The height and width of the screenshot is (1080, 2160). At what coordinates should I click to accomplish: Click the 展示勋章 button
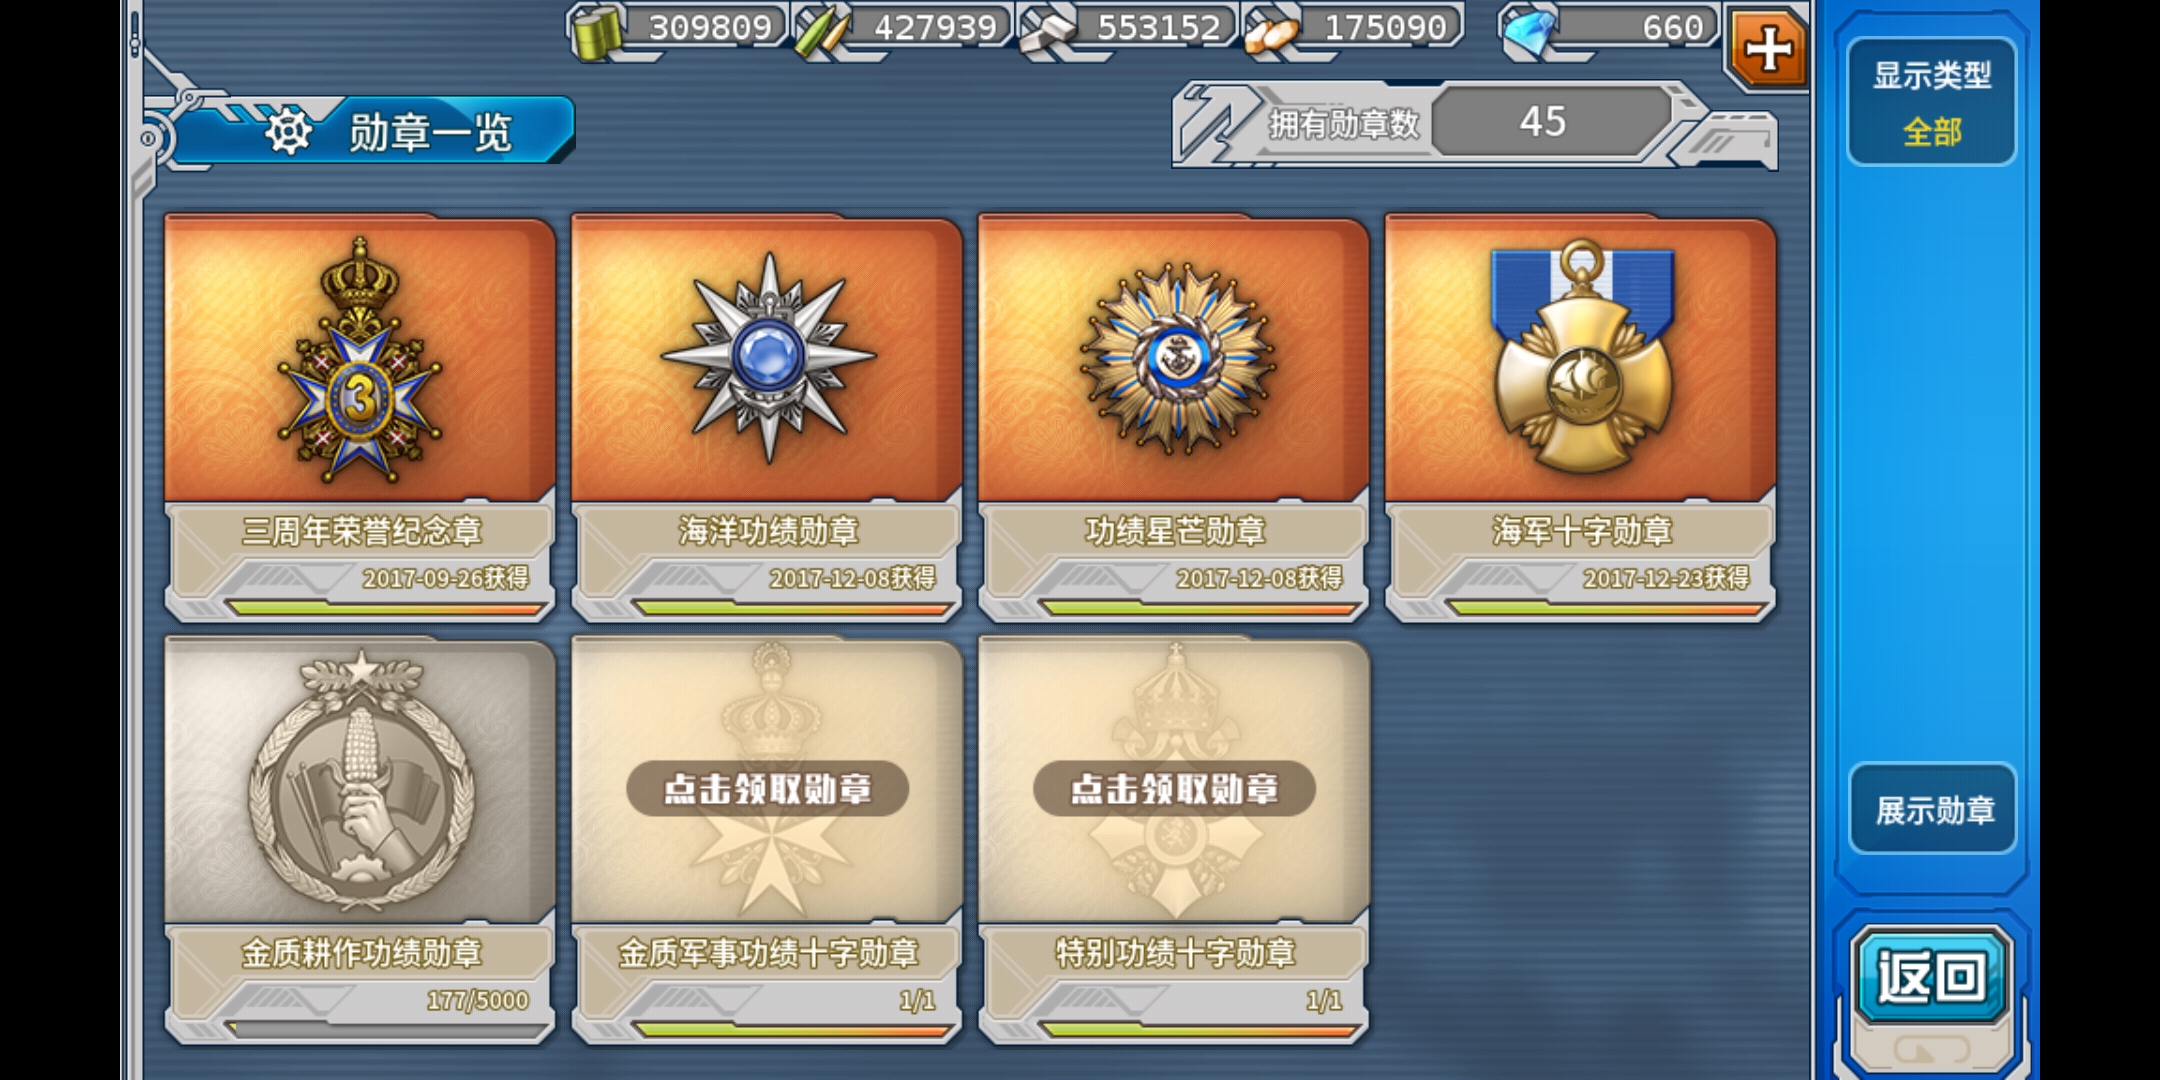click(1933, 809)
